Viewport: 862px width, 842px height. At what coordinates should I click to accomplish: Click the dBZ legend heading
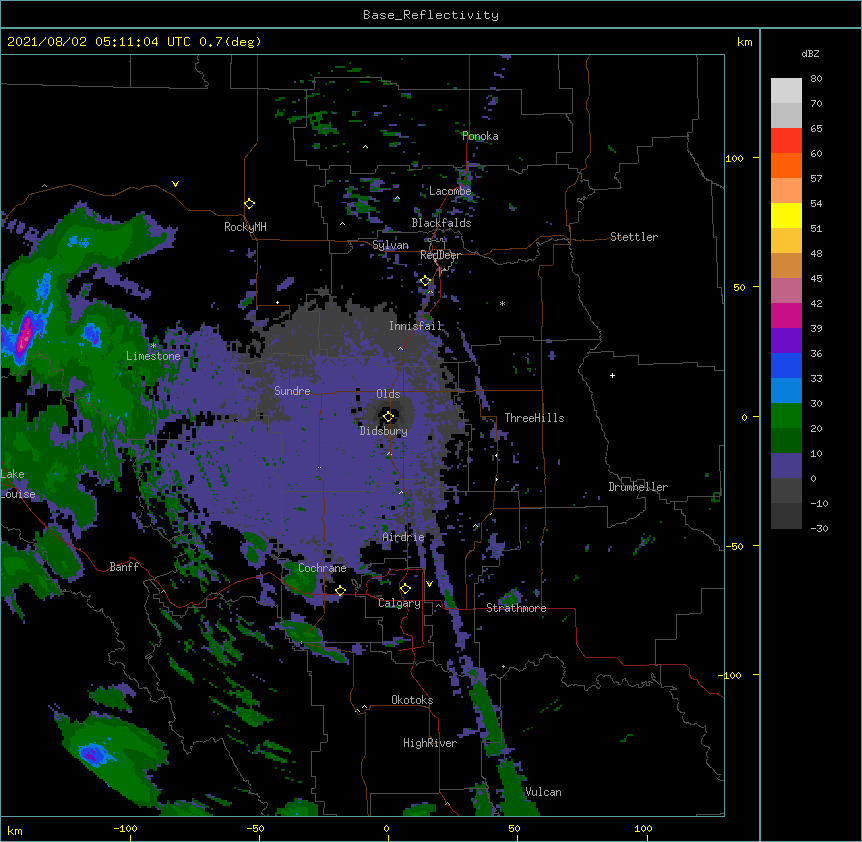click(x=810, y=54)
